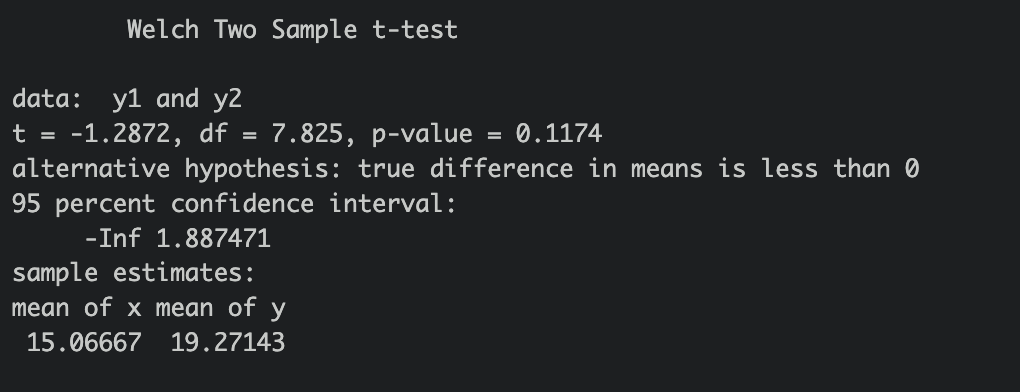Screen dimensions: 1020x392
Task: Click the word difference in hypothesis line
Action: [x=502, y=169]
